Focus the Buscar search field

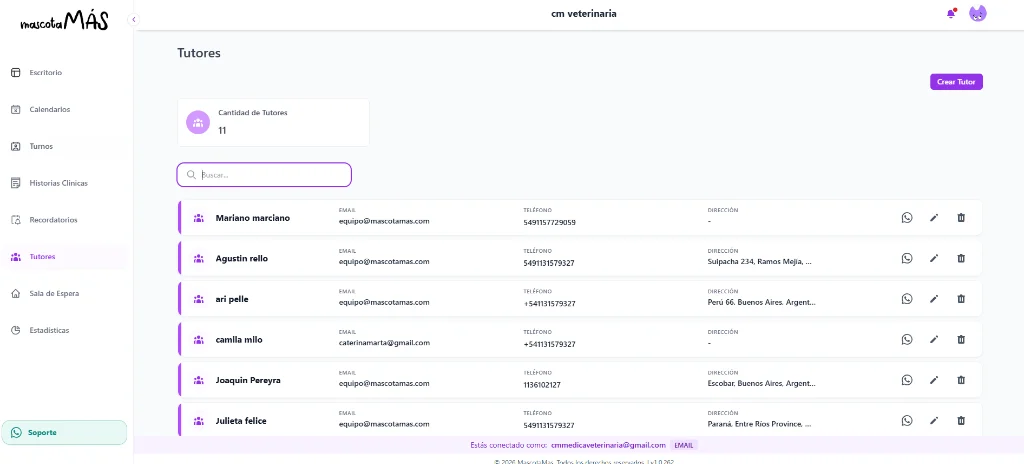coord(264,174)
